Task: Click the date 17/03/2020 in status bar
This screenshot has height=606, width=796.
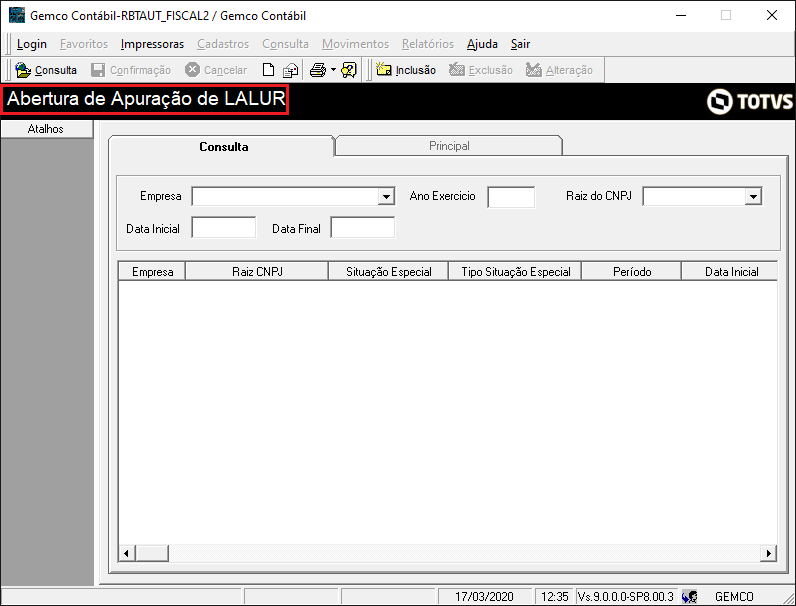Action: (x=484, y=596)
